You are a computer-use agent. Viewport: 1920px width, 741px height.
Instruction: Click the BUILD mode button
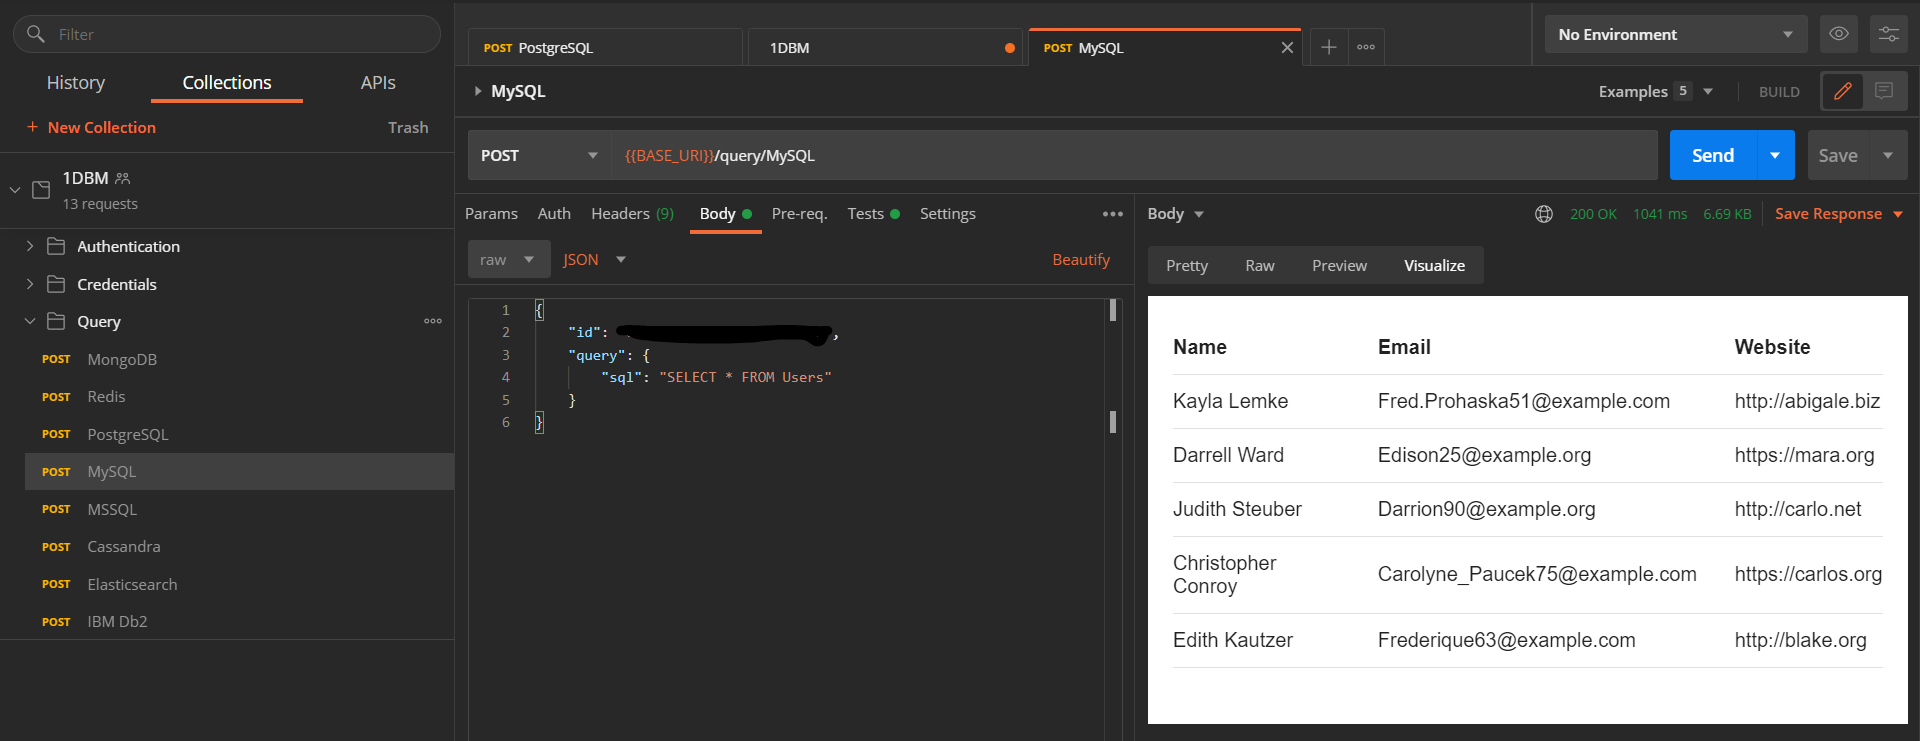coord(1779,92)
